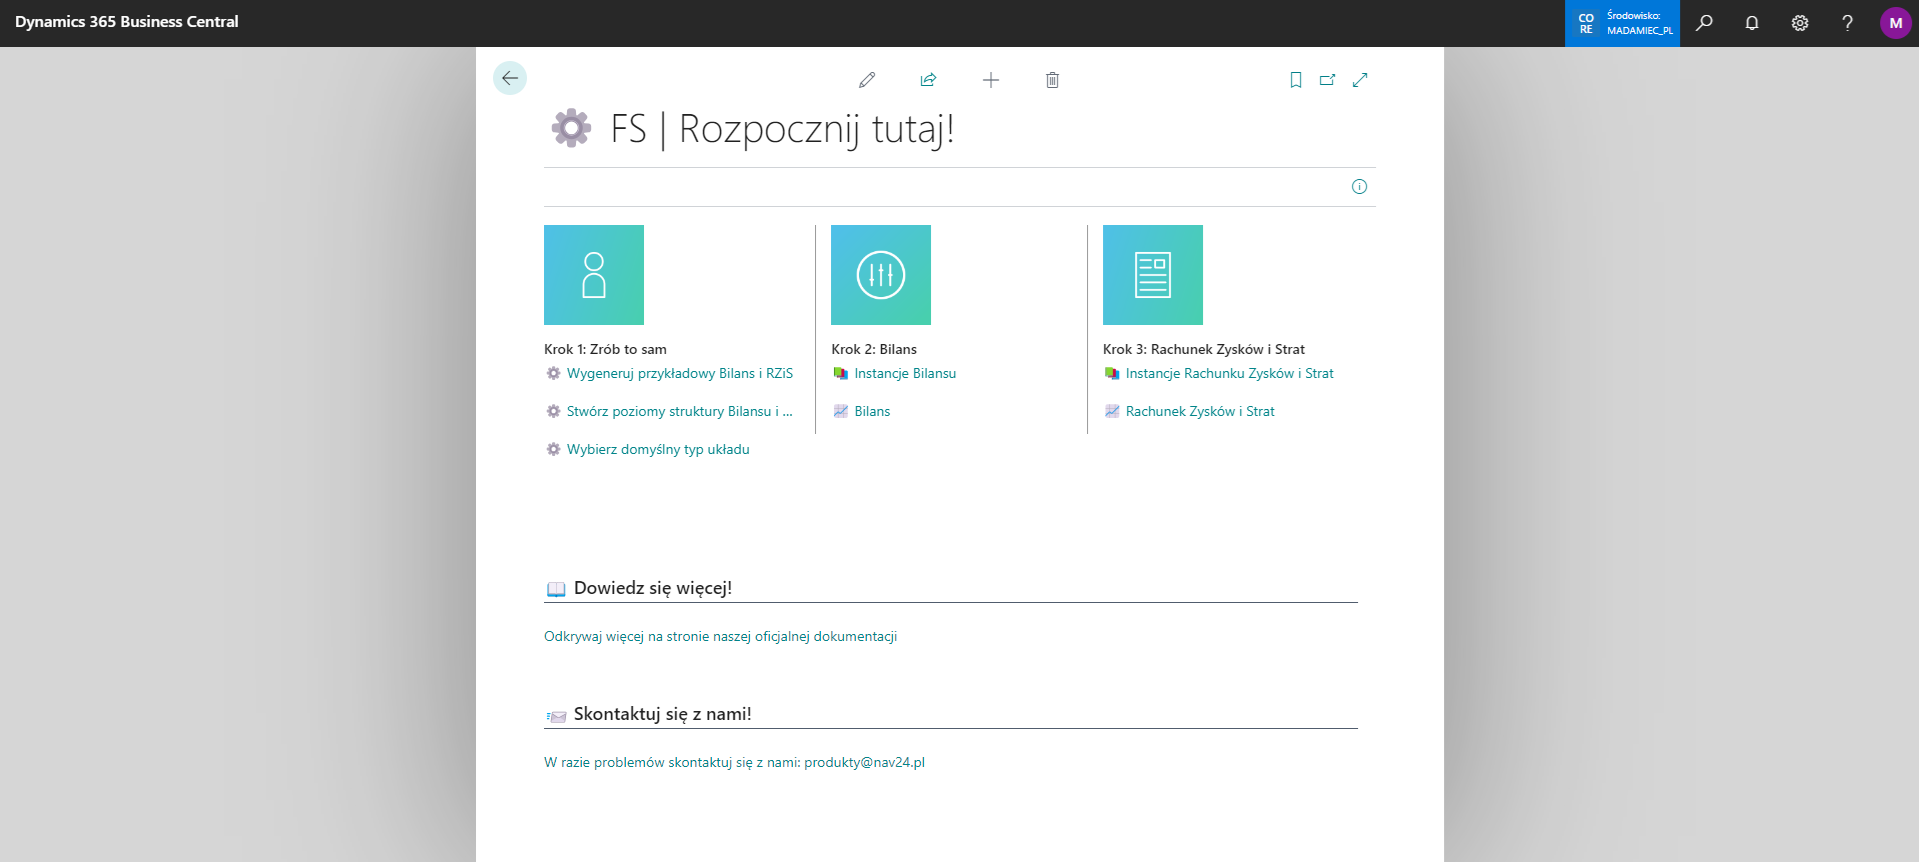Click the trash delete icon
Screen dimensions: 1919x865
[1052, 80]
